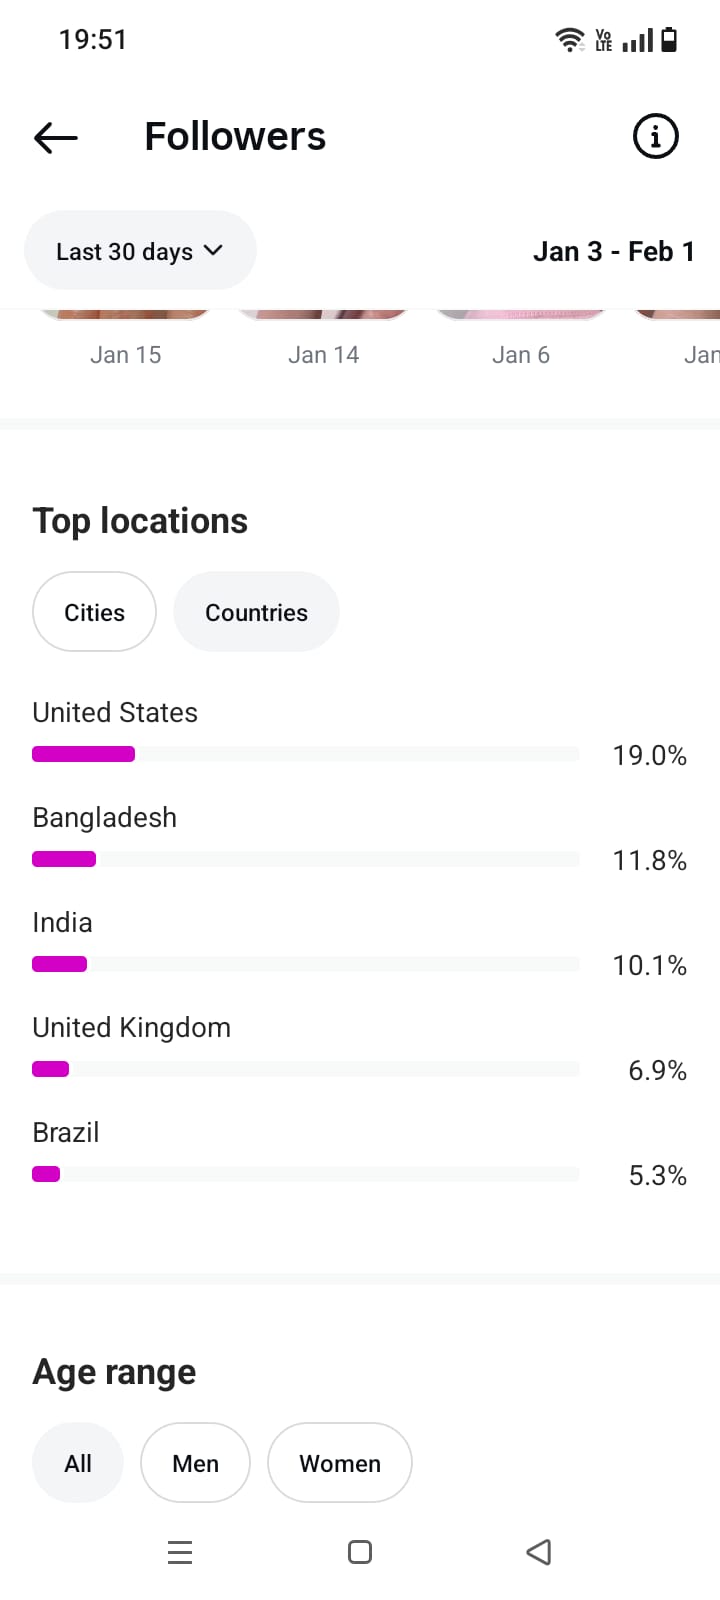Viewport: 720px width, 1600px height.
Task: Show All genders in age range
Action: pos(78,1463)
